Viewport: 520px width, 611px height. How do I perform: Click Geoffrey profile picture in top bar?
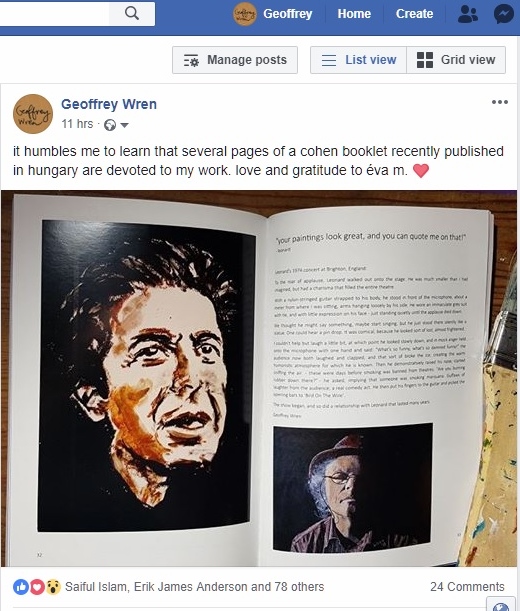tap(244, 14)
